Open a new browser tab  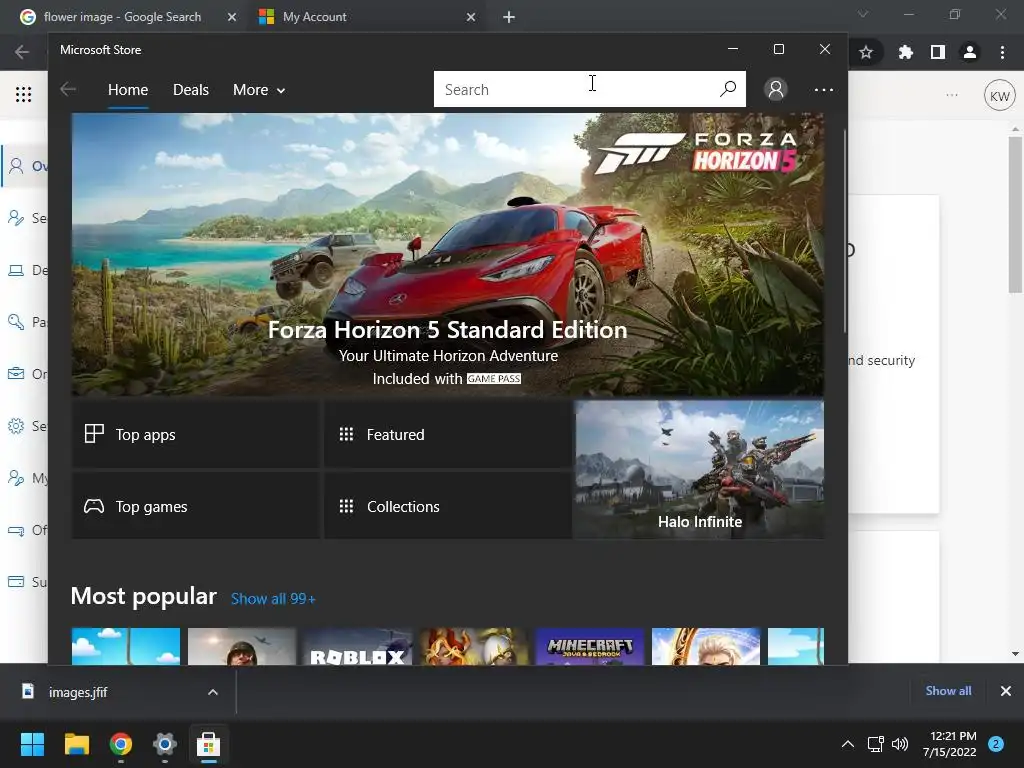(x=509, y=17)
